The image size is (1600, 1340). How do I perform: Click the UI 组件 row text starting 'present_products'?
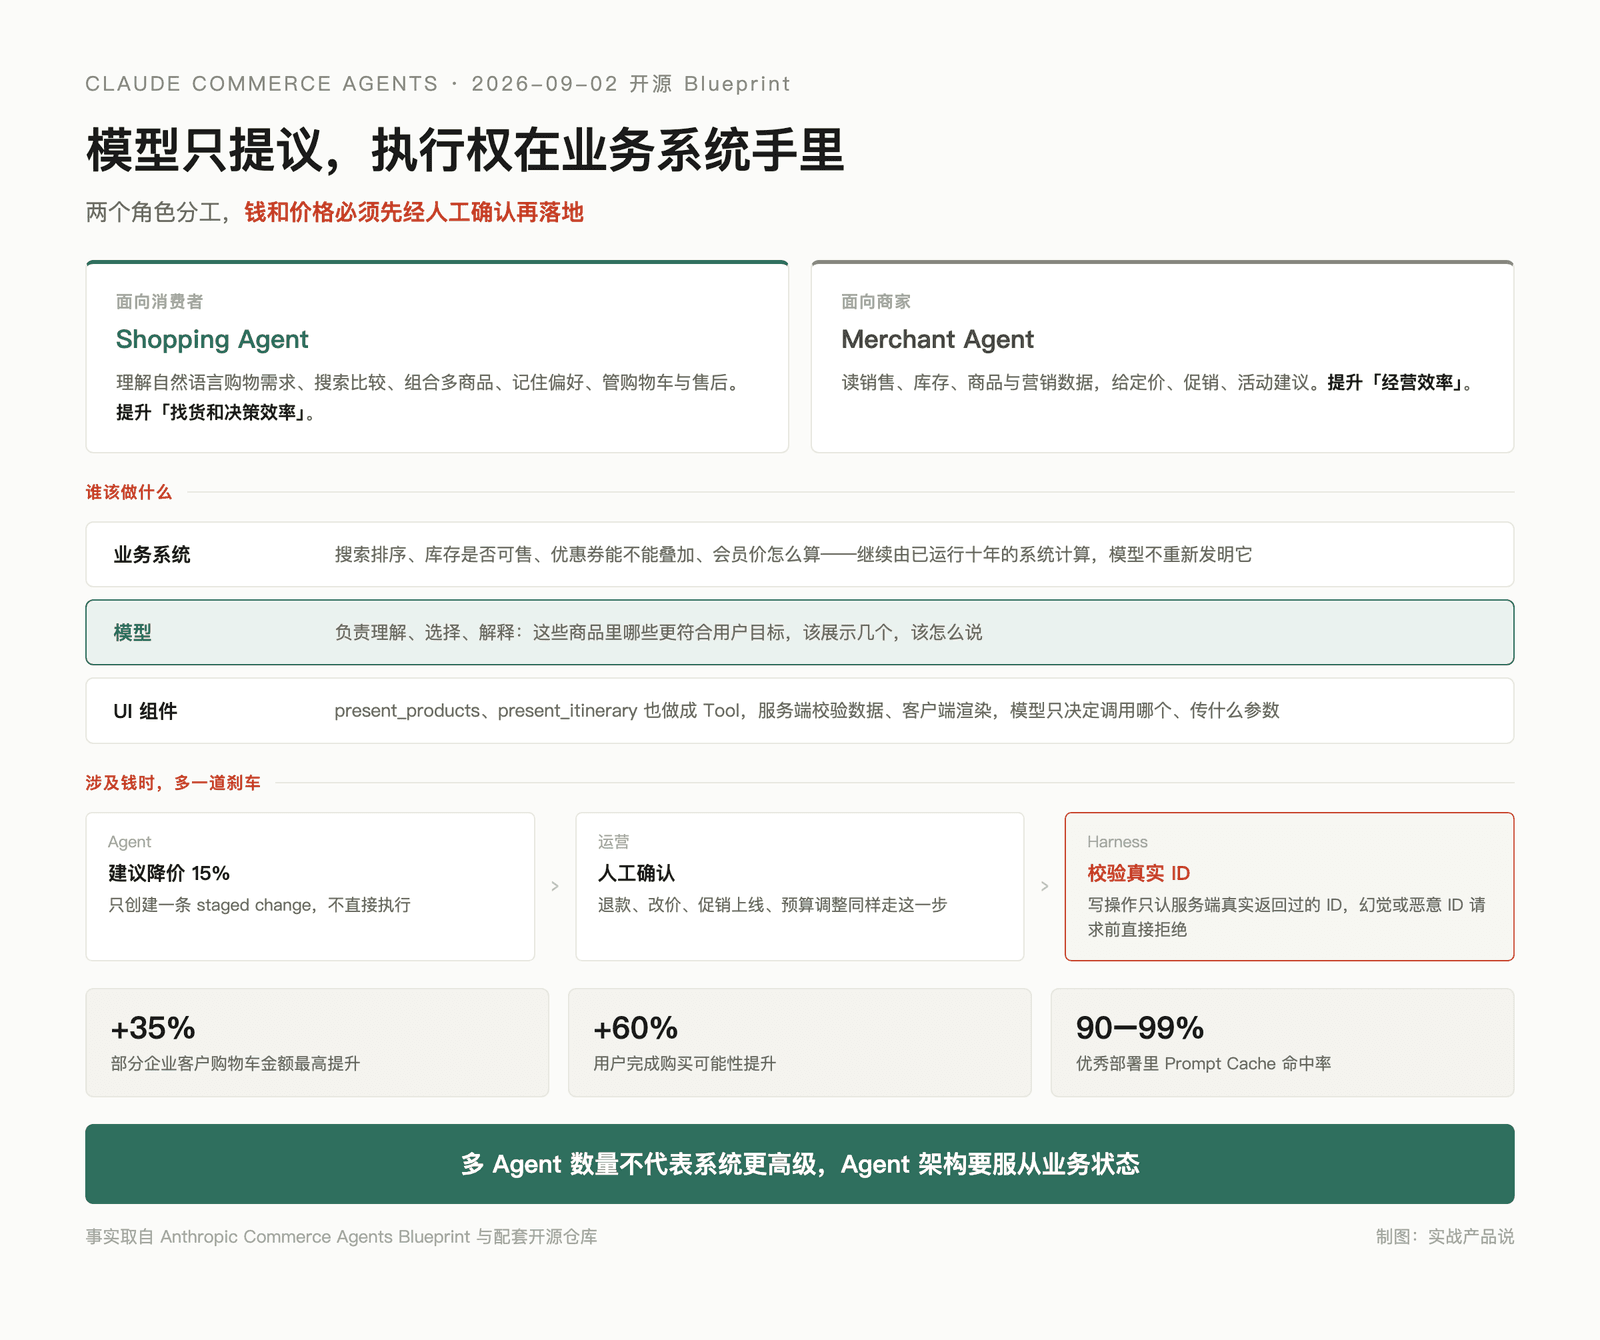pyautogui.click(x=807, y=711)
